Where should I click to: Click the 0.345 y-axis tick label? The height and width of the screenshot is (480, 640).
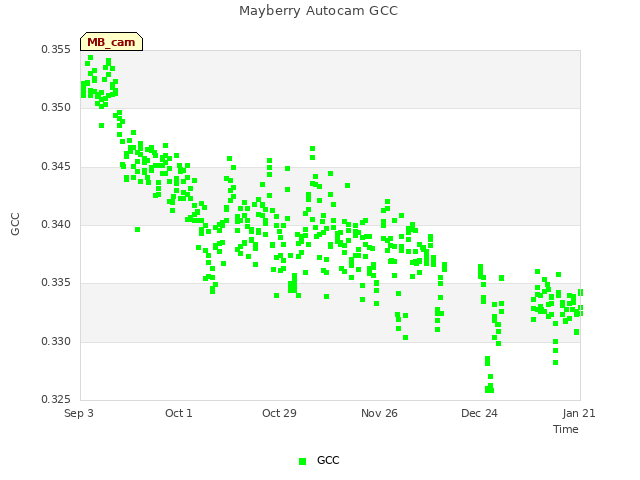coord(56,167)
